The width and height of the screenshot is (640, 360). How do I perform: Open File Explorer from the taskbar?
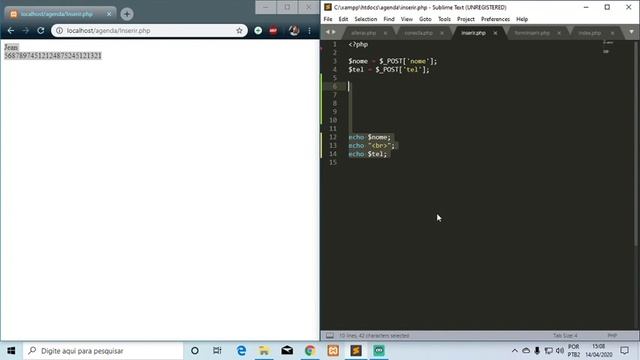pyautogui.click(x=264, y=351)
